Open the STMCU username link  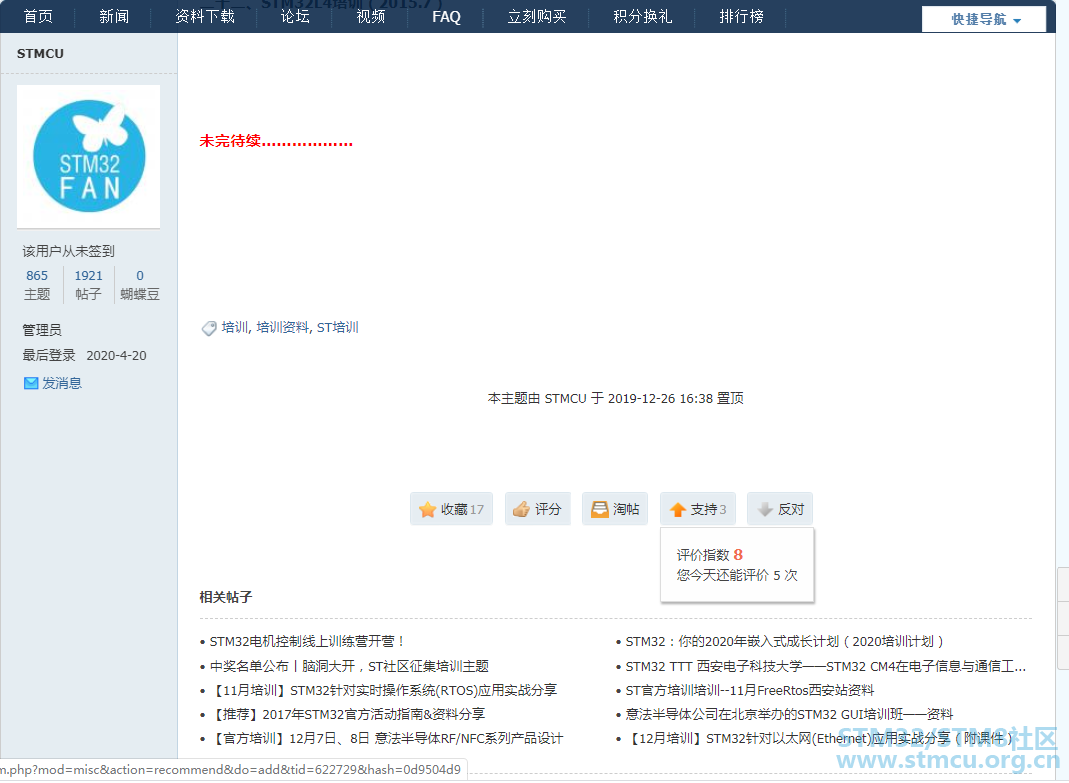(40, 53)
